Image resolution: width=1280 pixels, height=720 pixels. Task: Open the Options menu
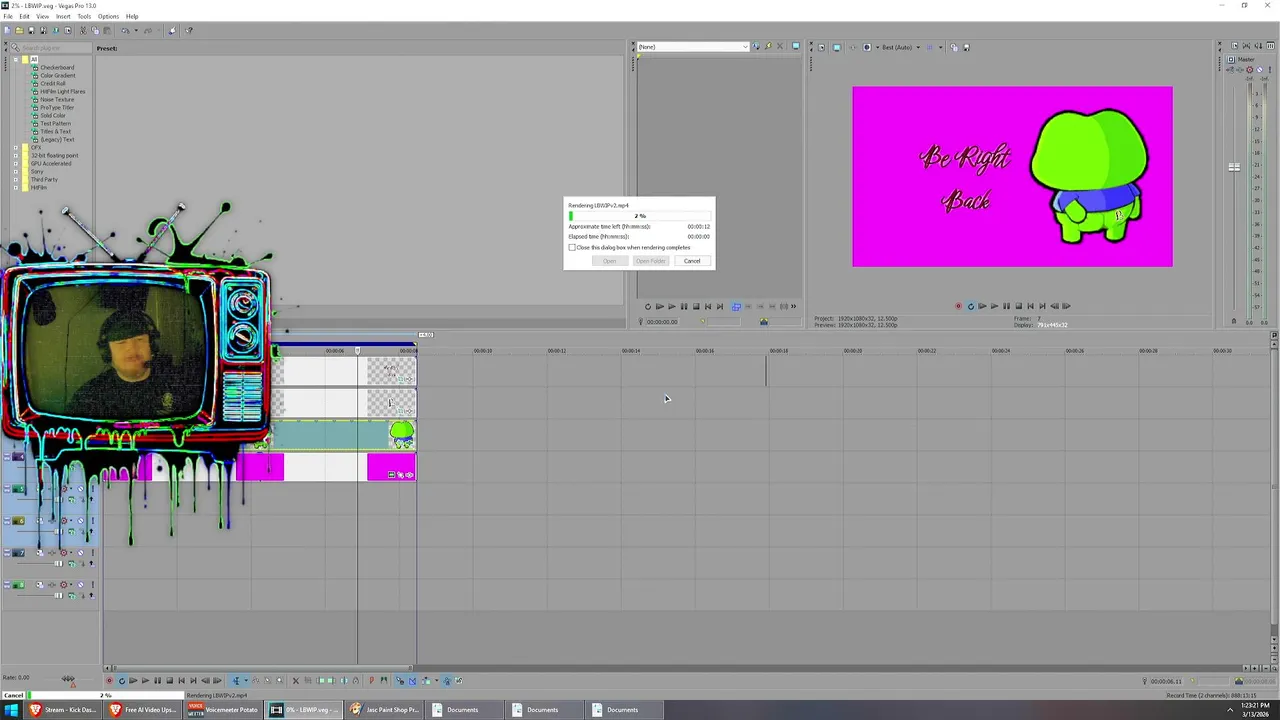tap(108, 16)
